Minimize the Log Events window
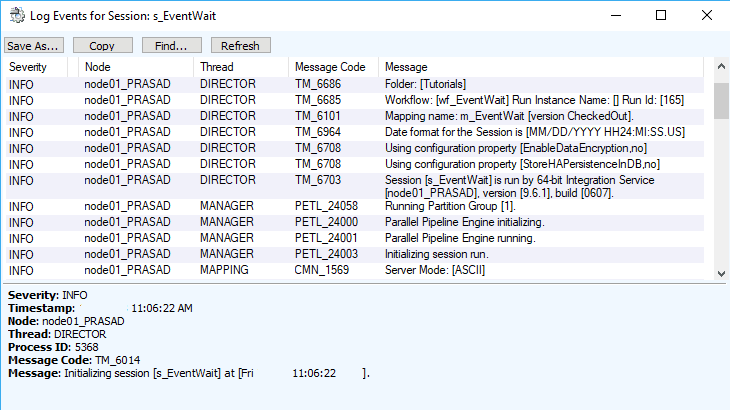This screenshot has width=730, height=410. pos(616,15)
